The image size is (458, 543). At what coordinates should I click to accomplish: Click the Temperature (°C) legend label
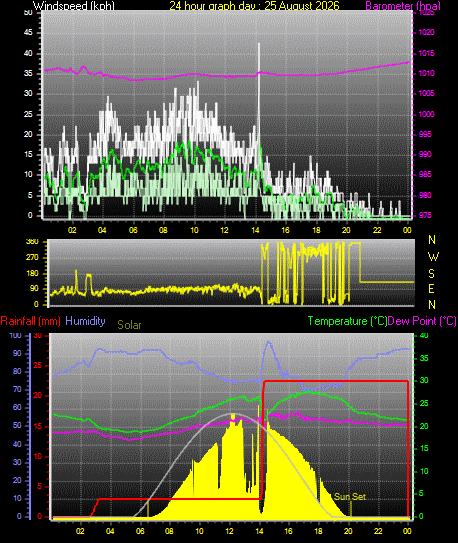click(x=347, y=321)
